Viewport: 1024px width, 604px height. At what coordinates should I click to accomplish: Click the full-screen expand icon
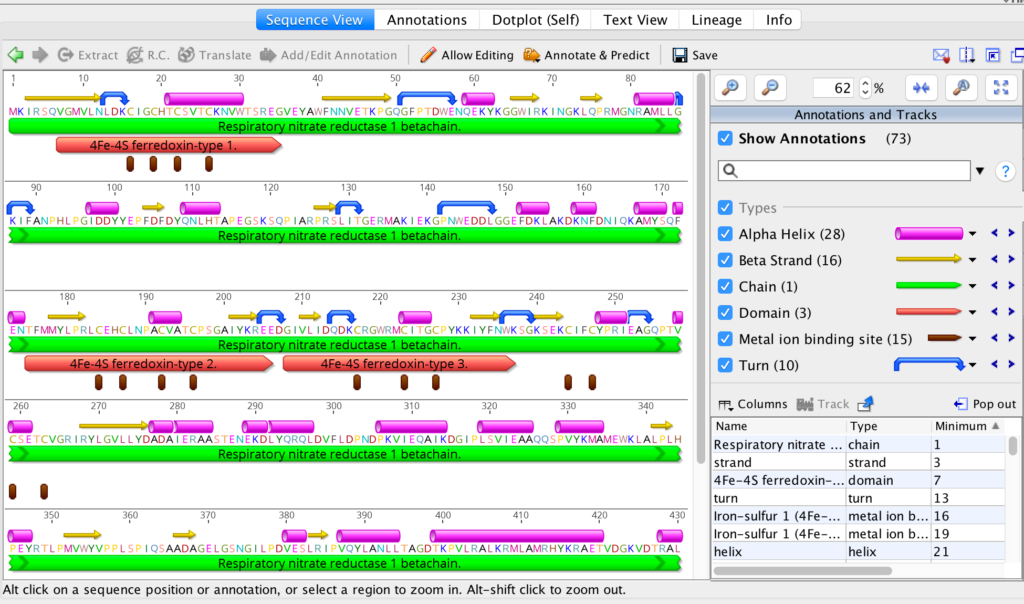pos(1001,87)
